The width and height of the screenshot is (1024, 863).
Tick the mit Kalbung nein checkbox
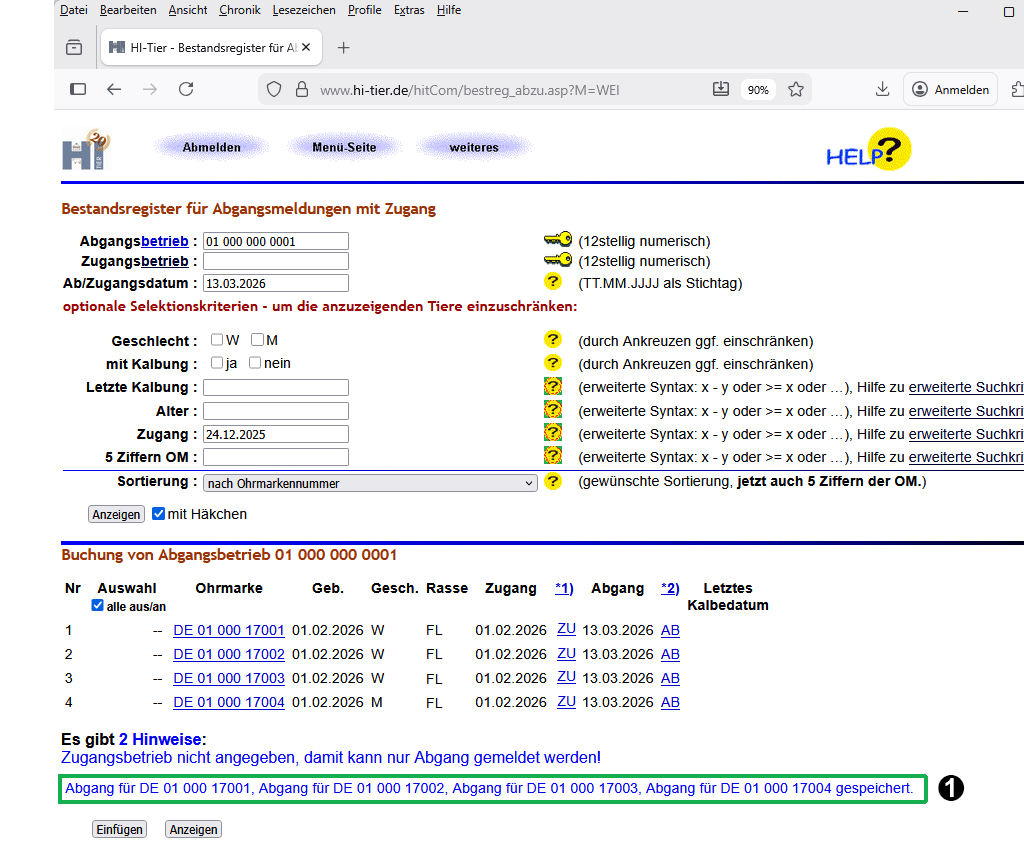tap(255, 363)
